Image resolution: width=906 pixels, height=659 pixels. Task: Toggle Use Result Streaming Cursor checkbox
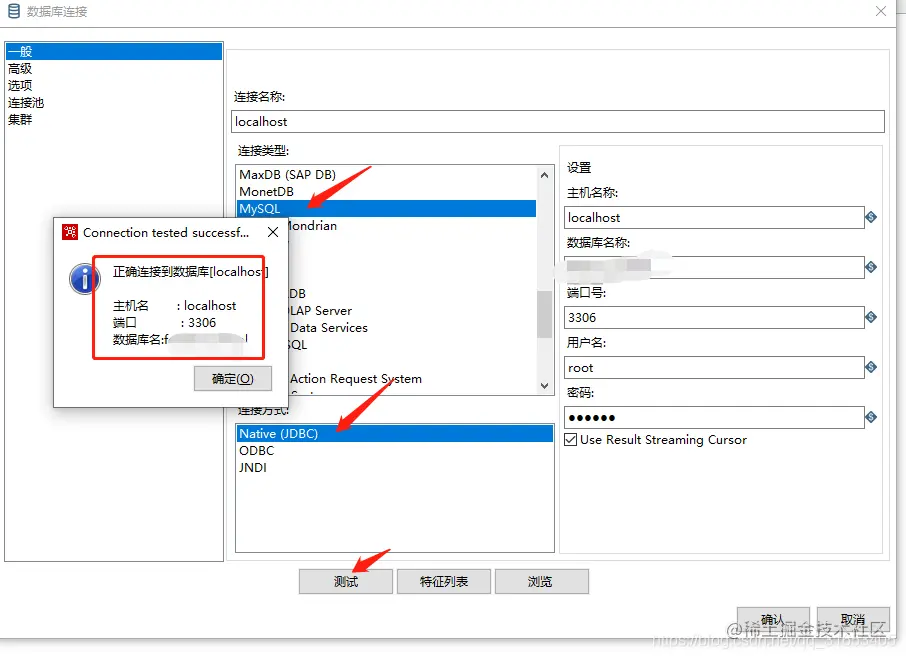571,440
